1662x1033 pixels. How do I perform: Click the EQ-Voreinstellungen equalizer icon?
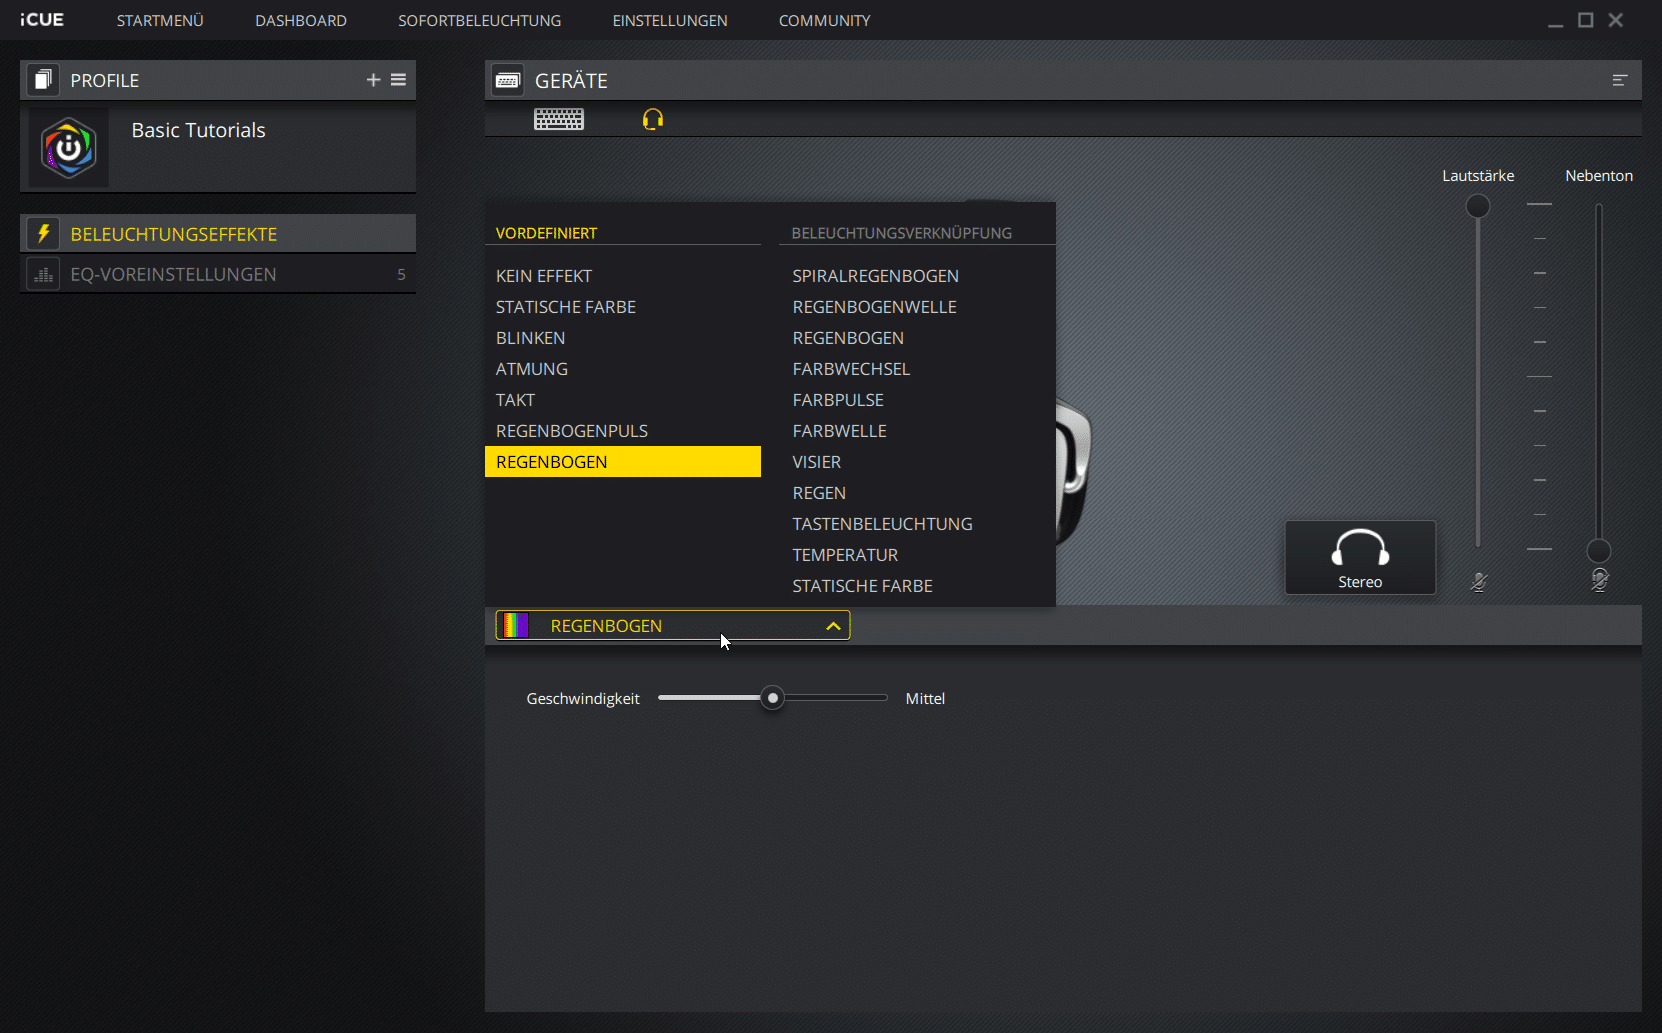tap(43, 274)
